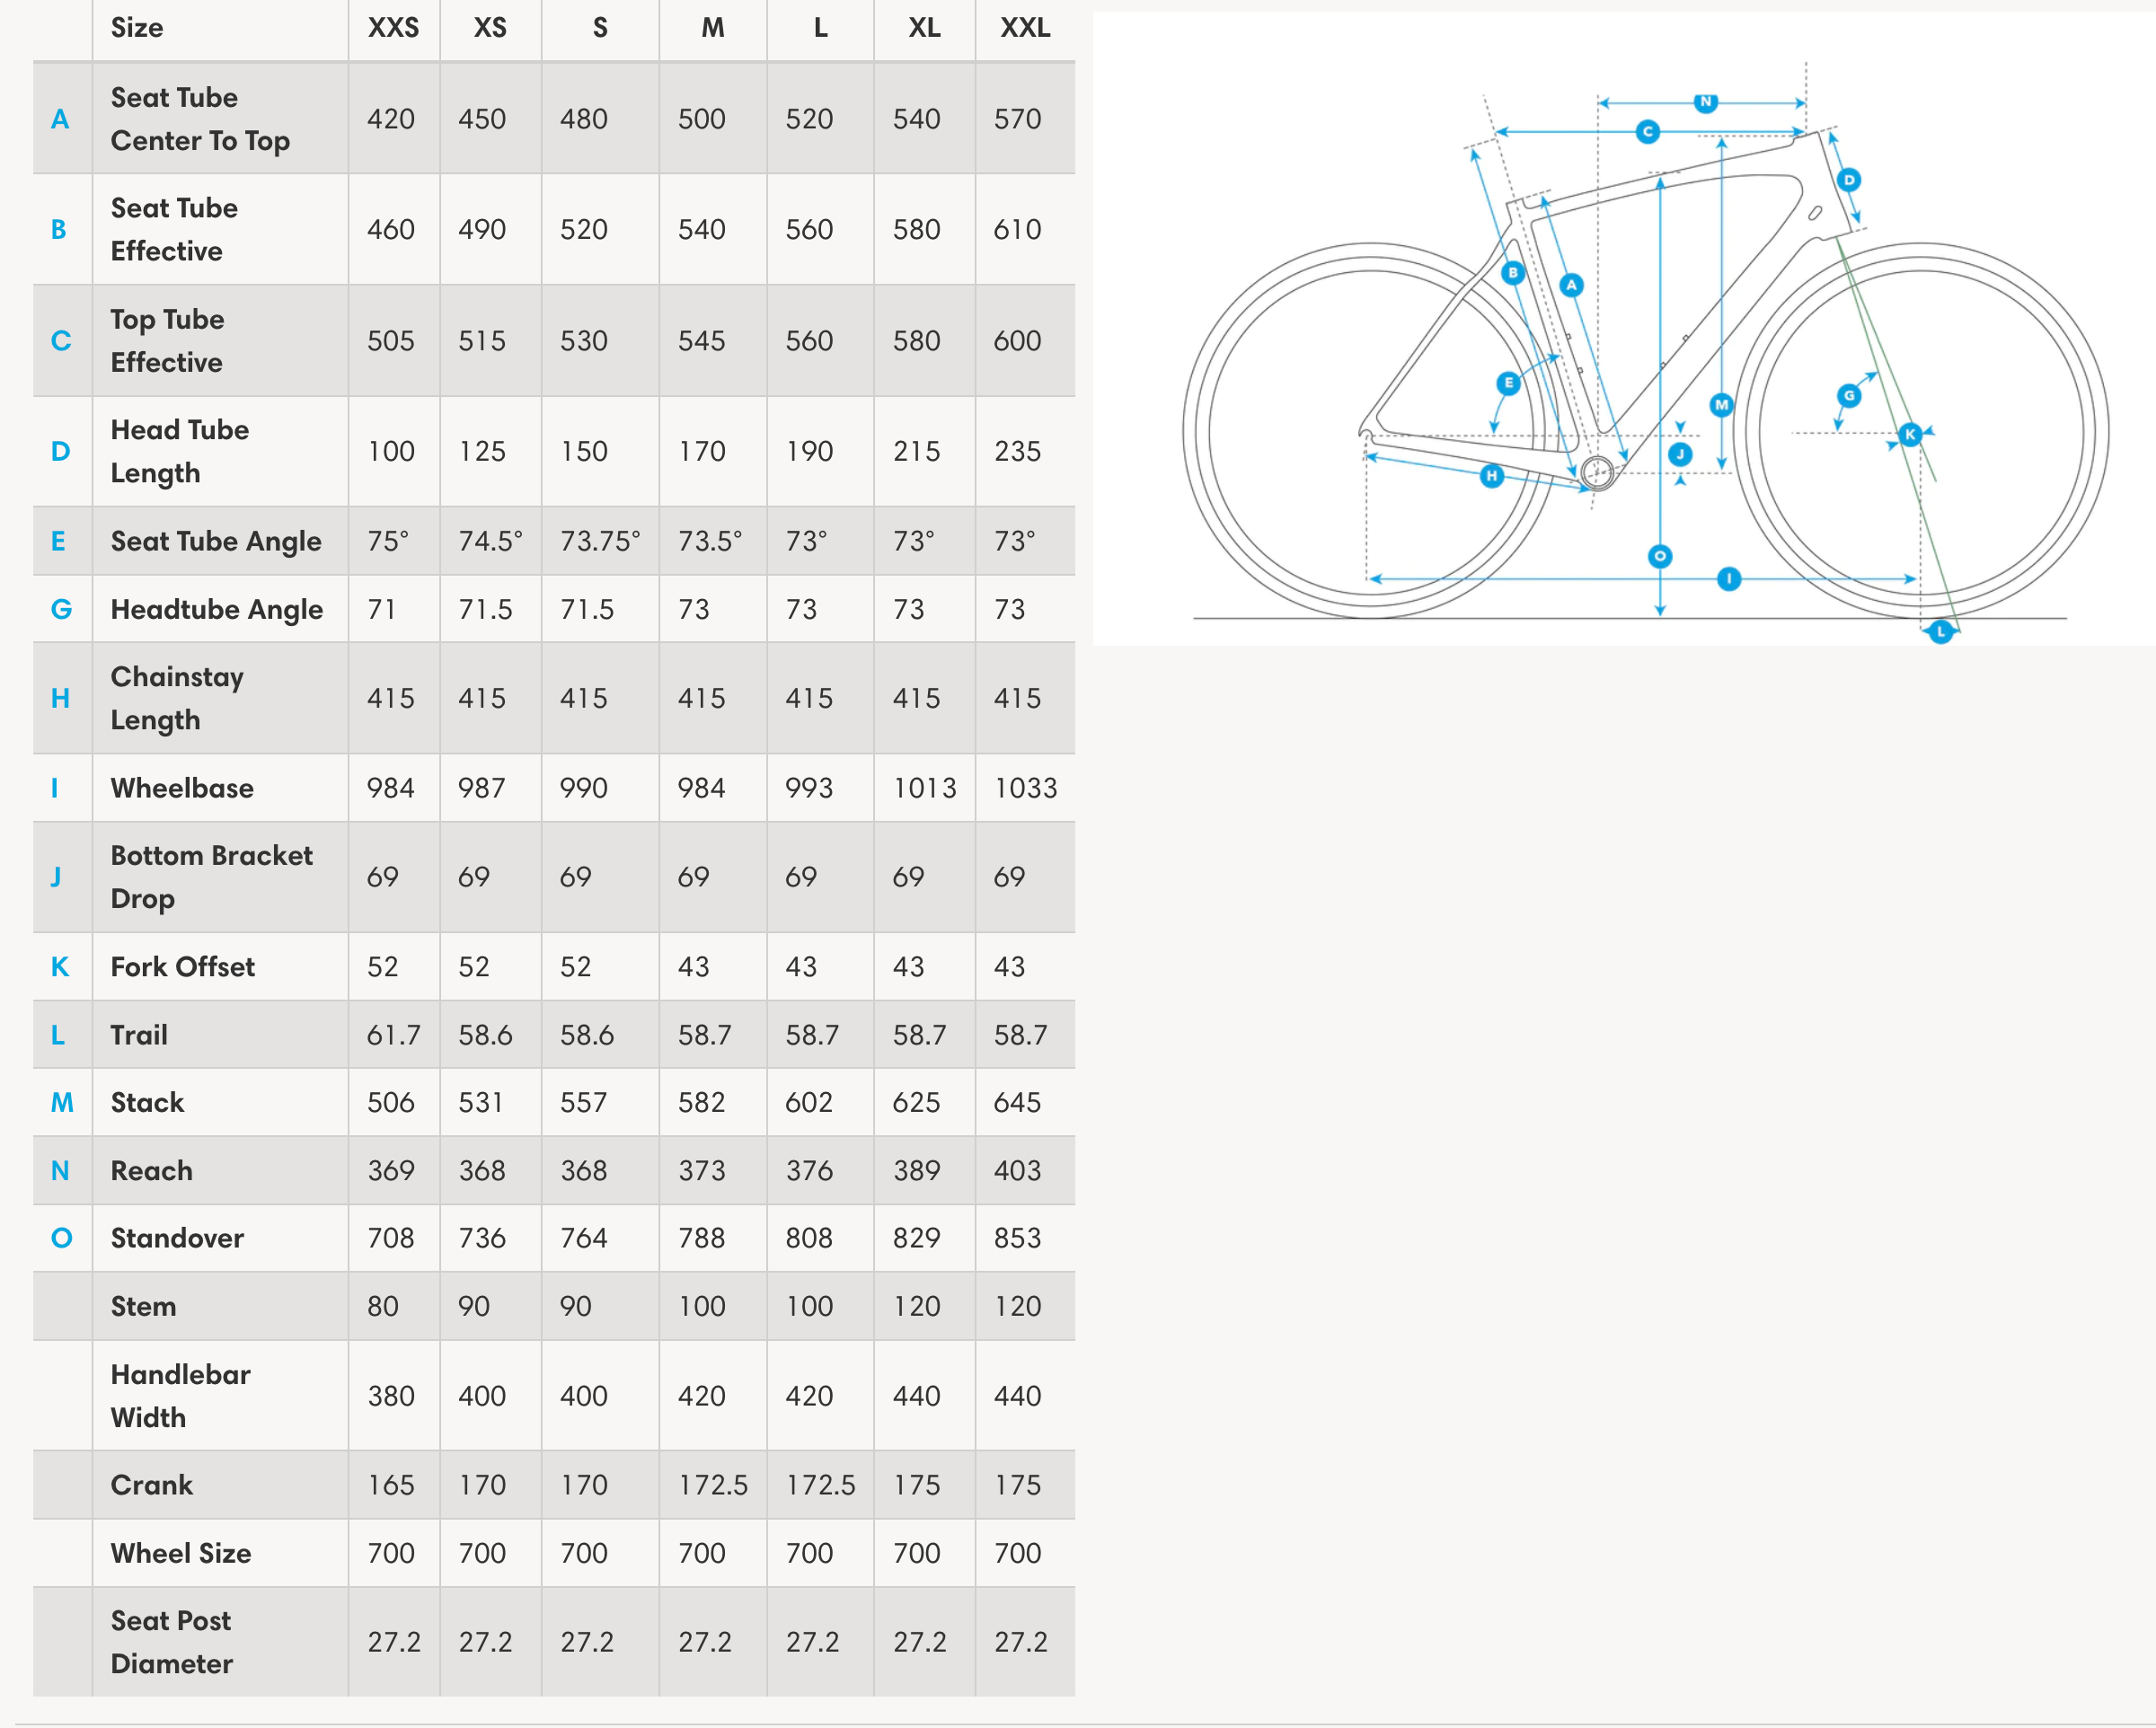This screenshot has width=2156, height=1728.
Task: Click the Handlebar Width row label
Action: (180, 1396)
